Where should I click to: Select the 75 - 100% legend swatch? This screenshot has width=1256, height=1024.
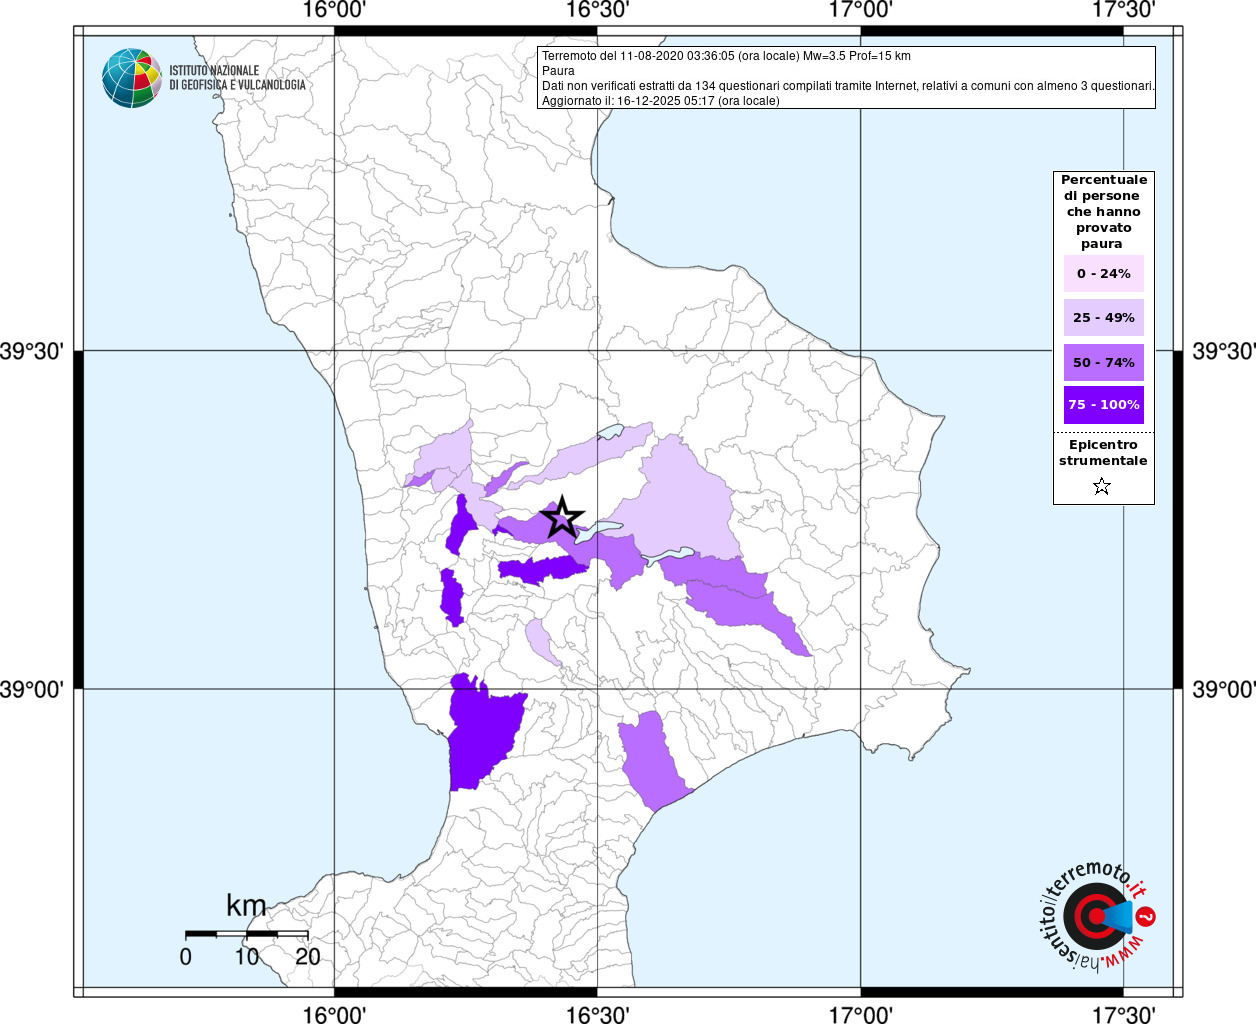coord(1103,405)
